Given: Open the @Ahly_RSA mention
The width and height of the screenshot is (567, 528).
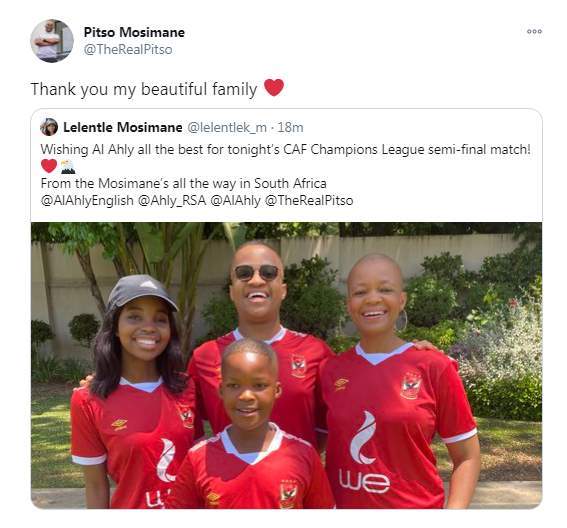Looking at the screenshot, I should (172, 200).
